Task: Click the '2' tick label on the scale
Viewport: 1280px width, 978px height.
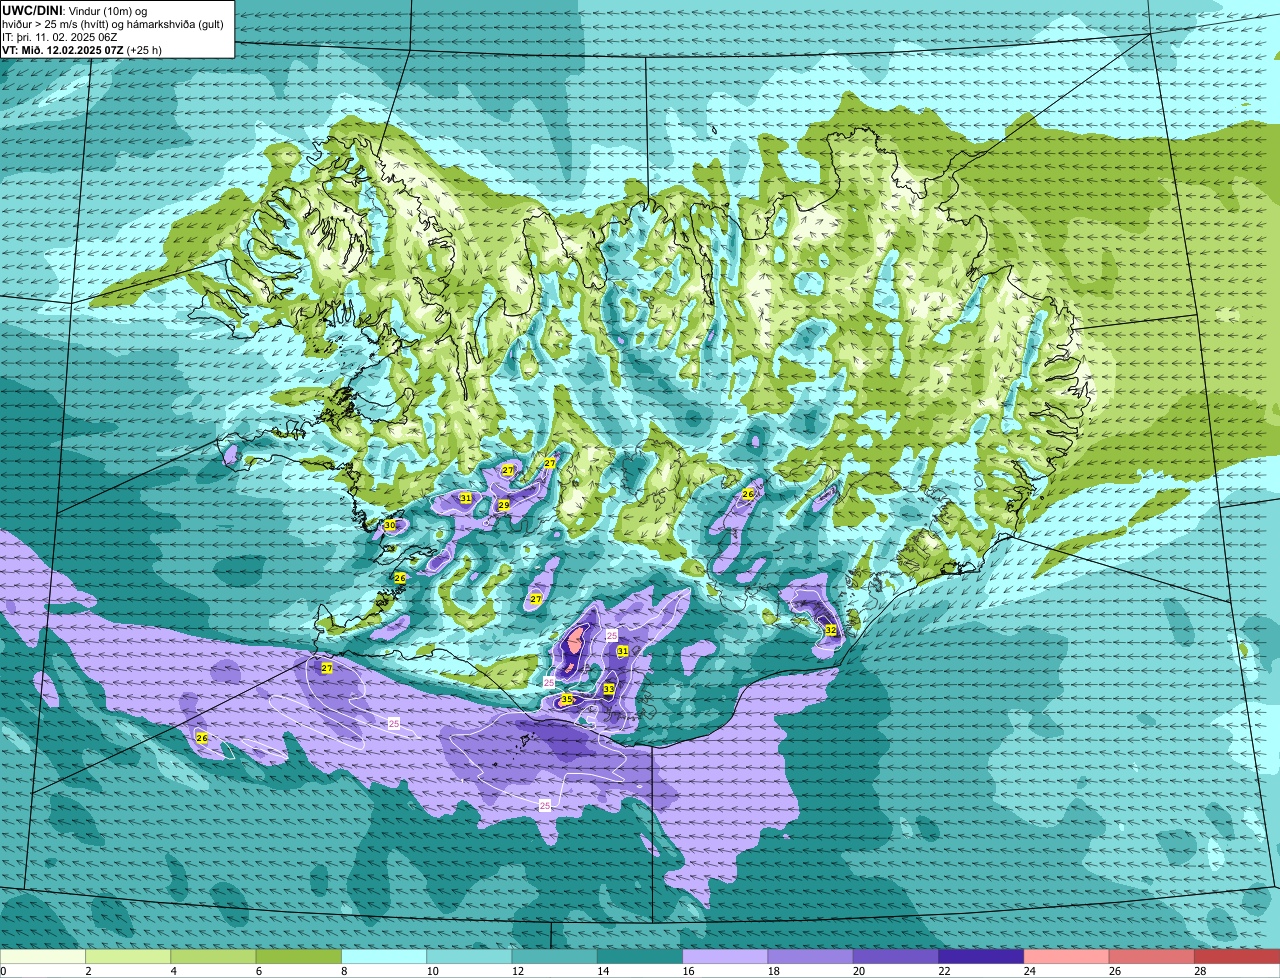Action: pos(88,971)
